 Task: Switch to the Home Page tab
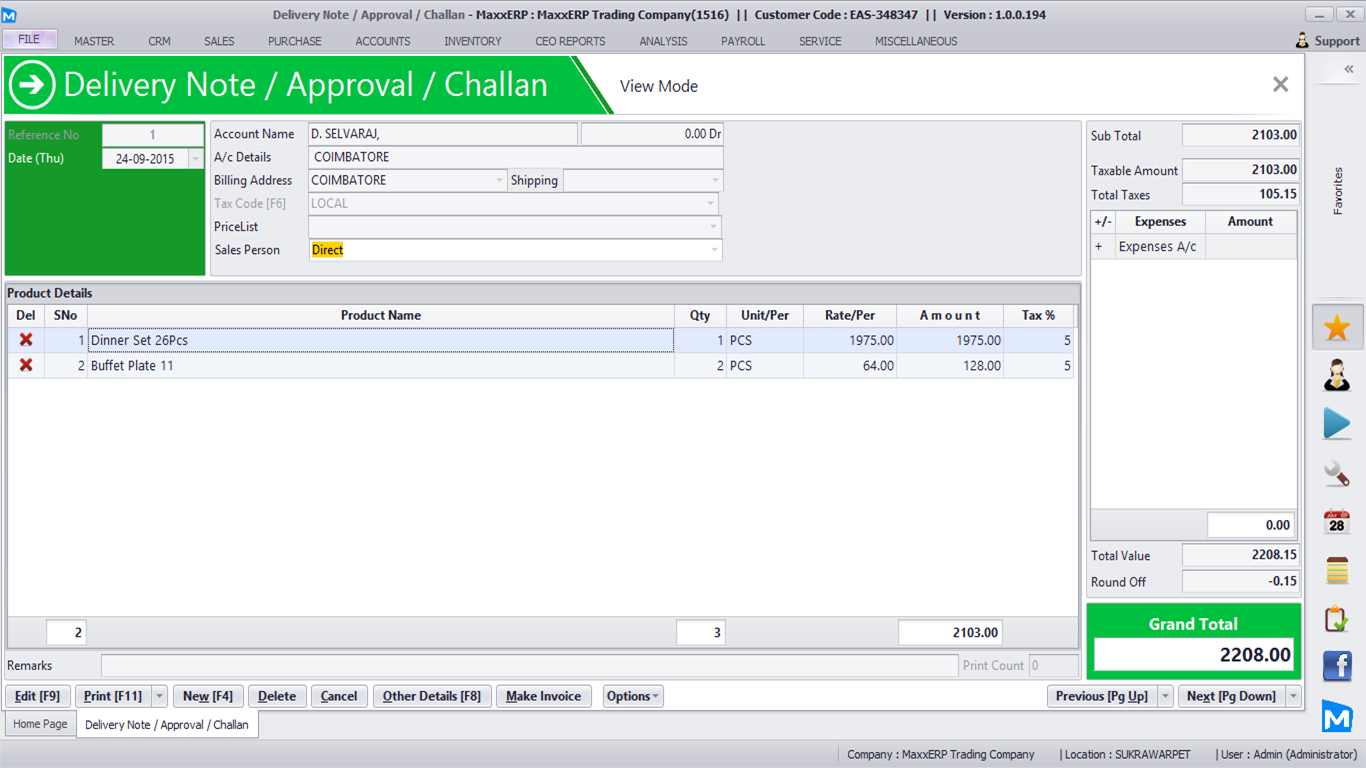pos(40,724)
